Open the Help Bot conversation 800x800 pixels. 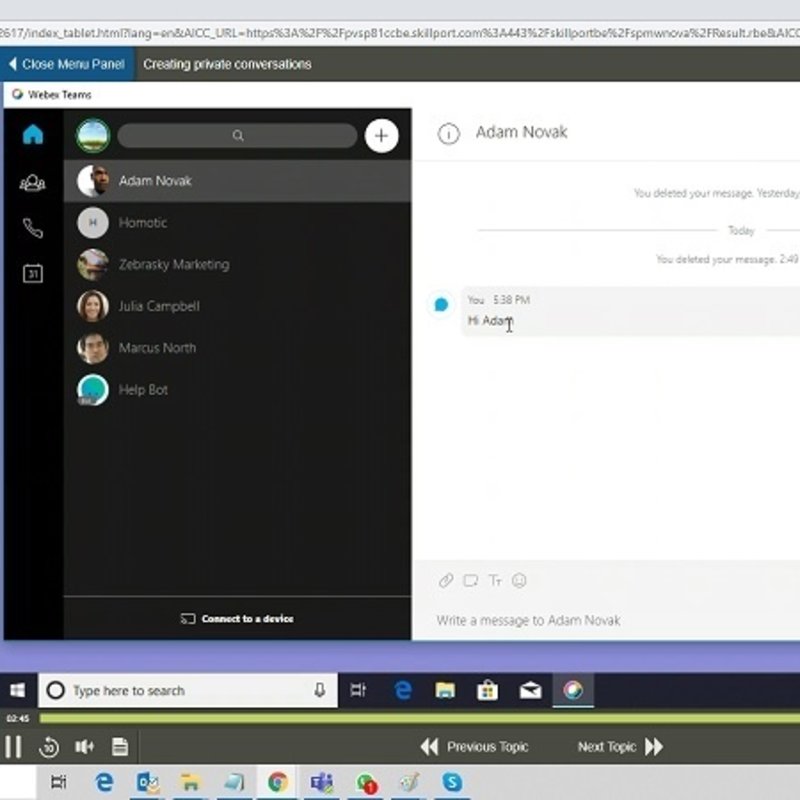[237, 390]
